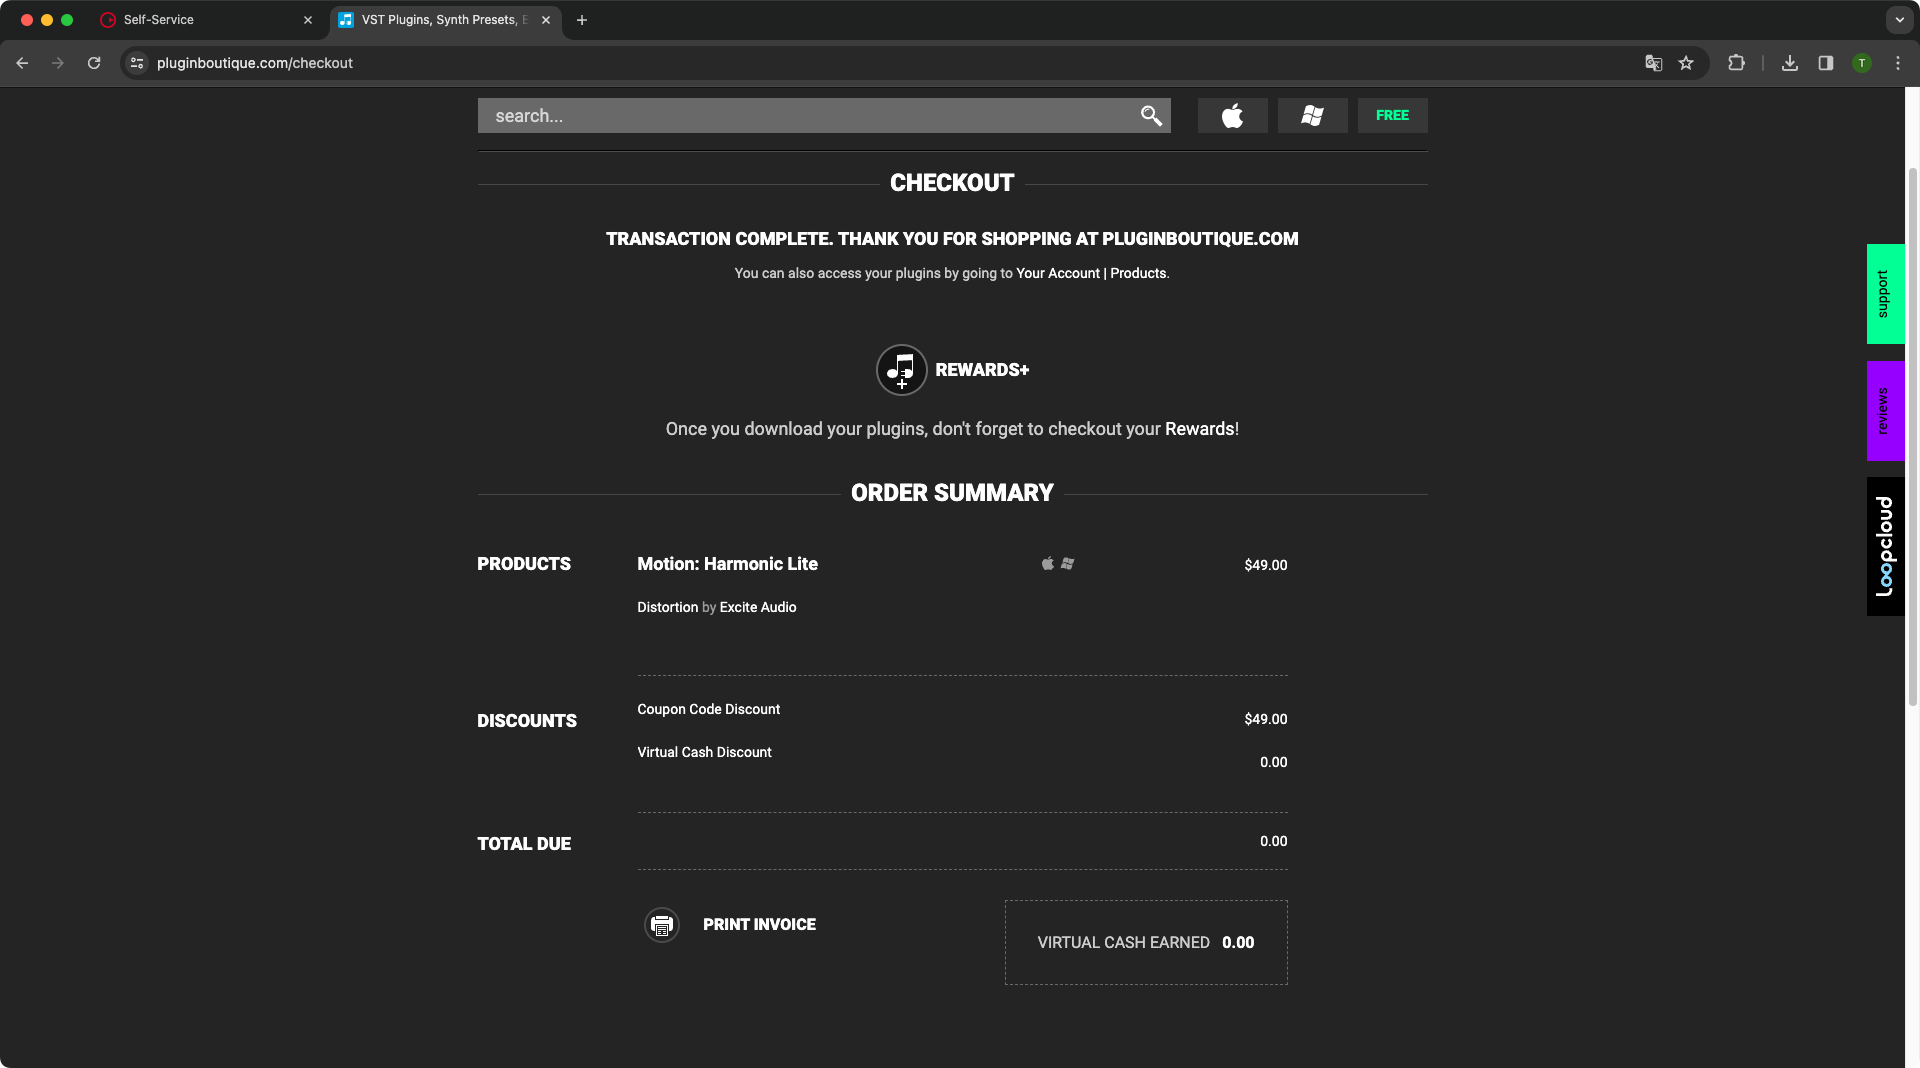Viewport: 1920px width, 1068px height.
Task: Expand the tab search dropdown arrow
Action: click(x=1899, y=20)
